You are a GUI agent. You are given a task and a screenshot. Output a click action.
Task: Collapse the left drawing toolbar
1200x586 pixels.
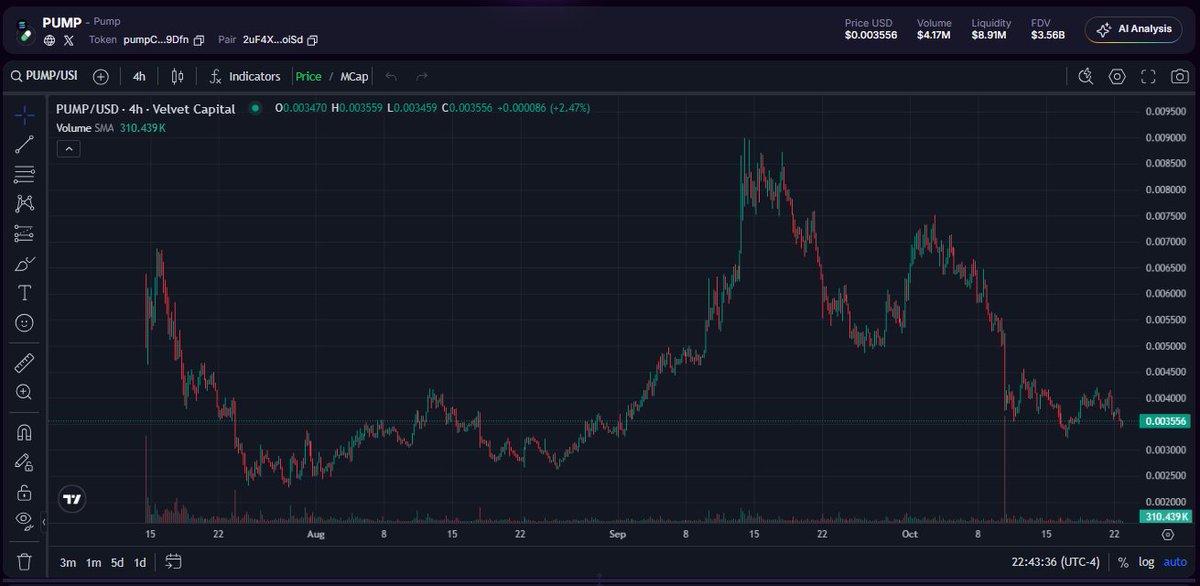[x=44, y=522]
